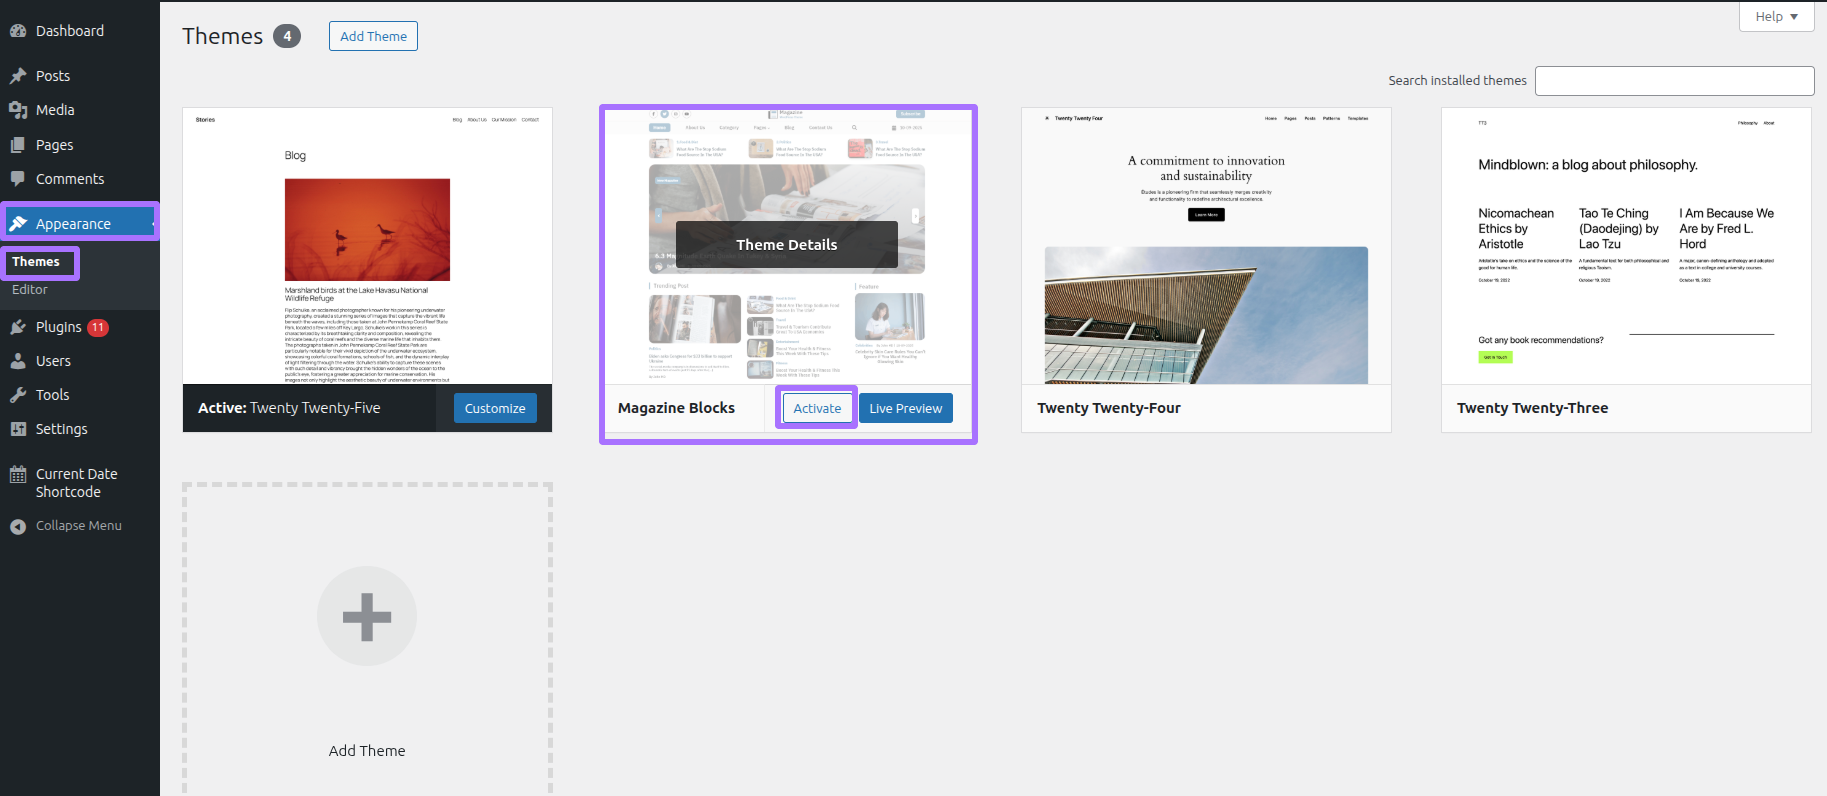Click the Pages icon in sidebar
Image resolution: width=1827 pixels, height=796 pixels.
coord(18,145)
